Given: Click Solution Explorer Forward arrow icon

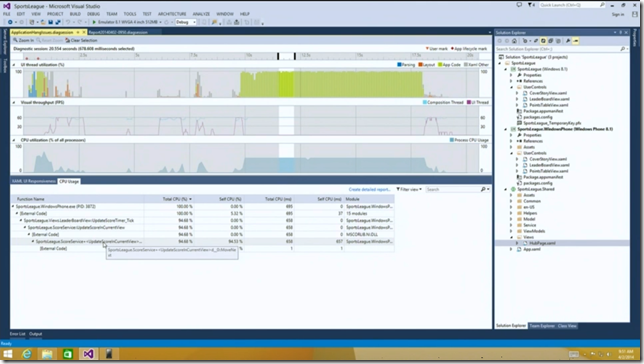Looking at the screenshot, I should click(x=506, y=41).
